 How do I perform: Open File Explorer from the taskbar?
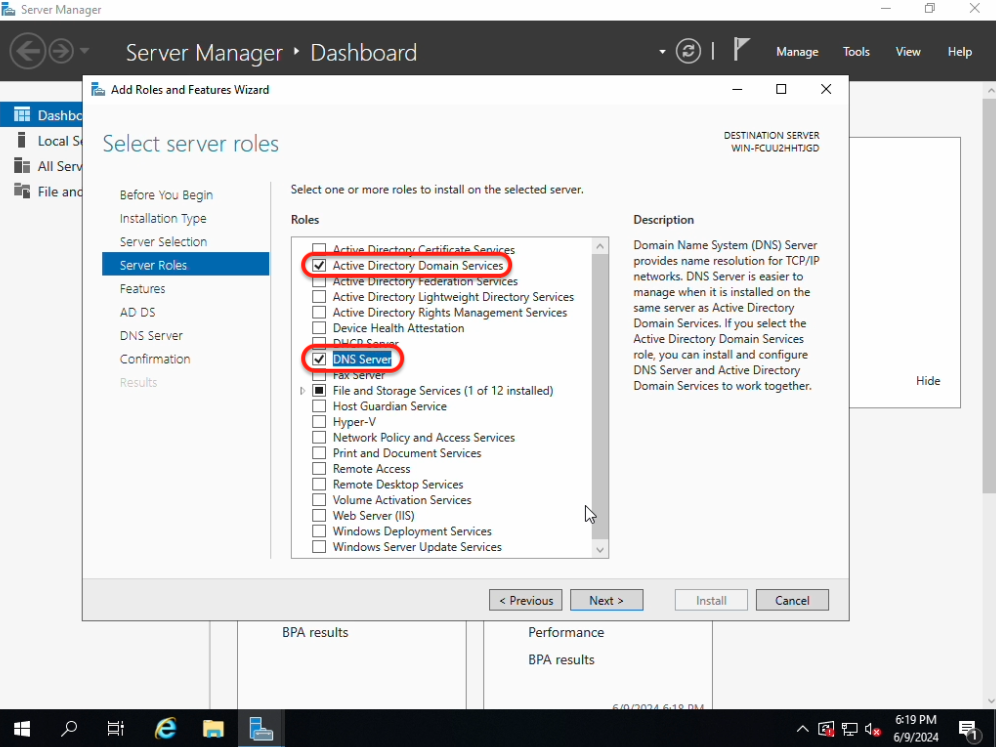(213, 728)
